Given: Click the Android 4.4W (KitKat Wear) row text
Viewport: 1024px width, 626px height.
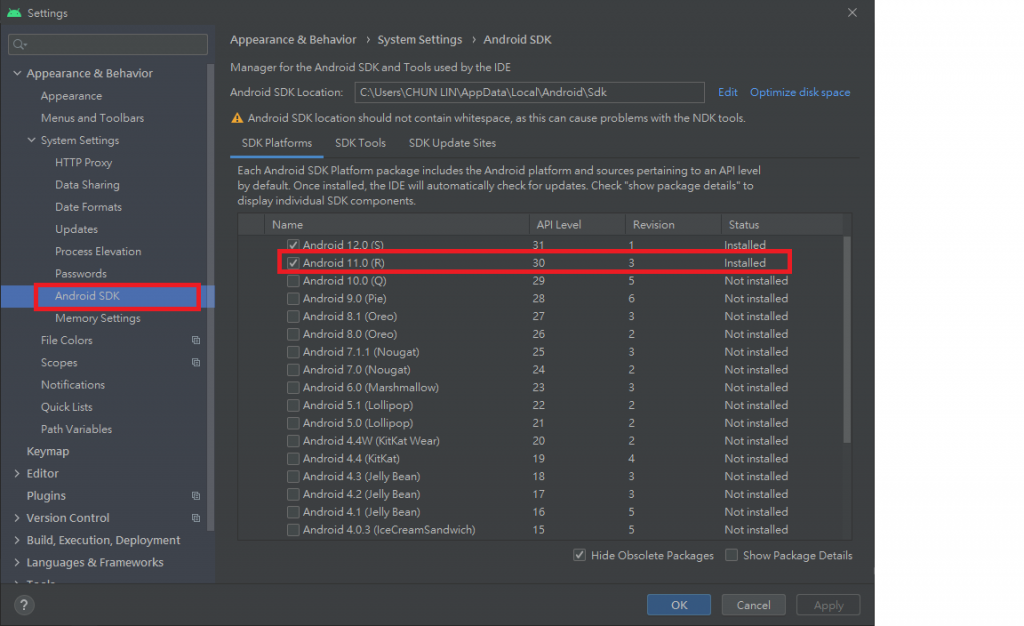Looking at the screenshot, I should point(371,441).
